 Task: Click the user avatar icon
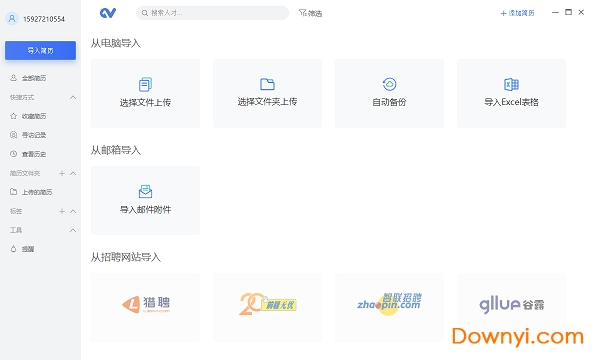(x=12, y=18)
